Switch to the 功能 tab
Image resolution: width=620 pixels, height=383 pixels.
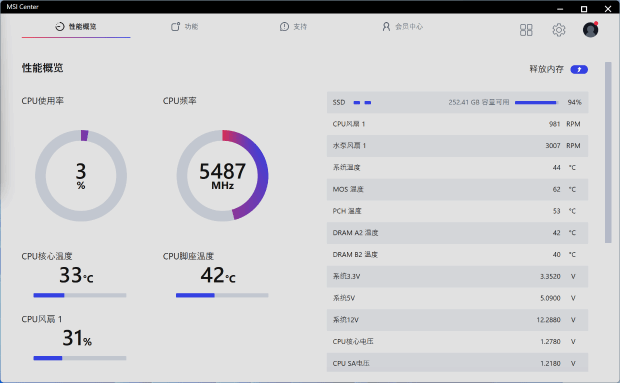(185, 26)
